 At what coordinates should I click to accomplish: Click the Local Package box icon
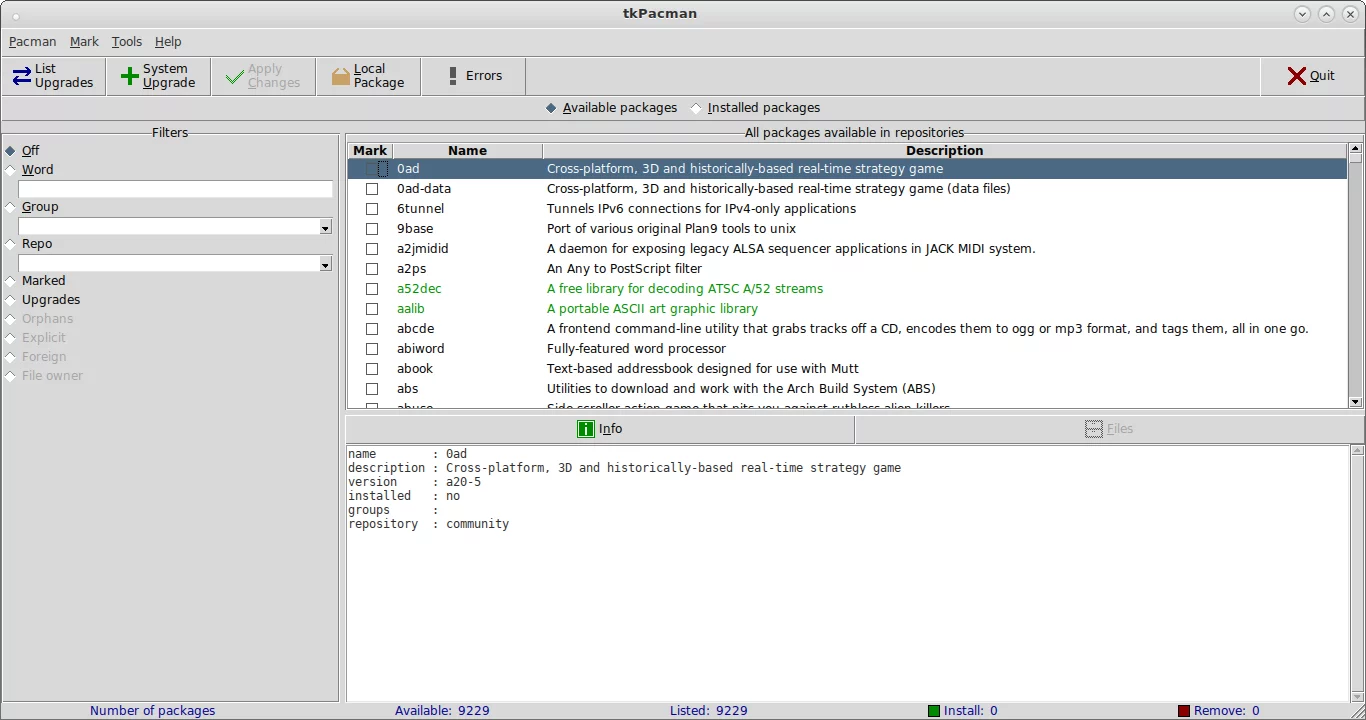(341, 76)
